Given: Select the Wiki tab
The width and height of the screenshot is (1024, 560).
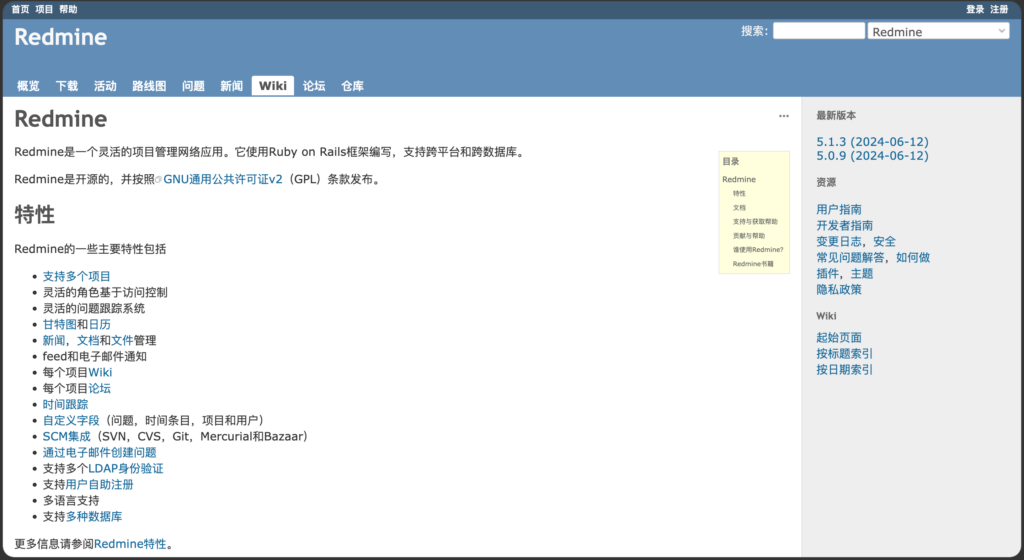Looking at the screenshot, I should [273, 86].
